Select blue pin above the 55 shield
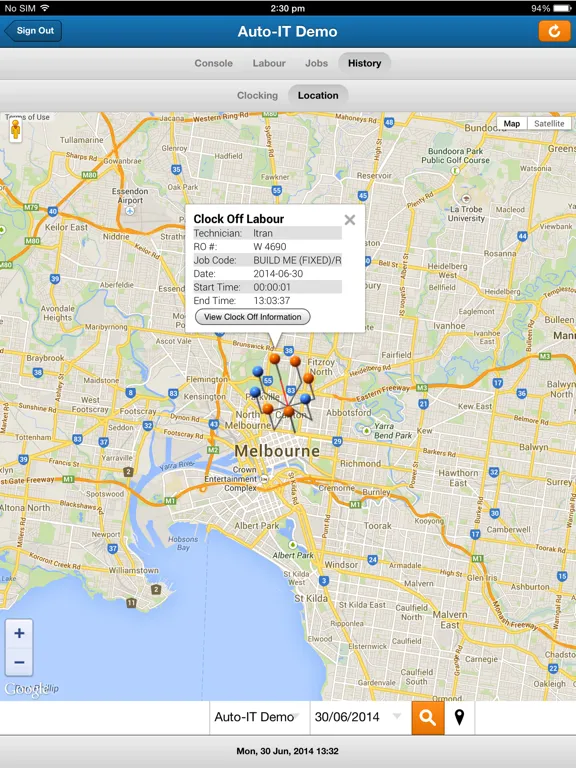 (258, 372)
